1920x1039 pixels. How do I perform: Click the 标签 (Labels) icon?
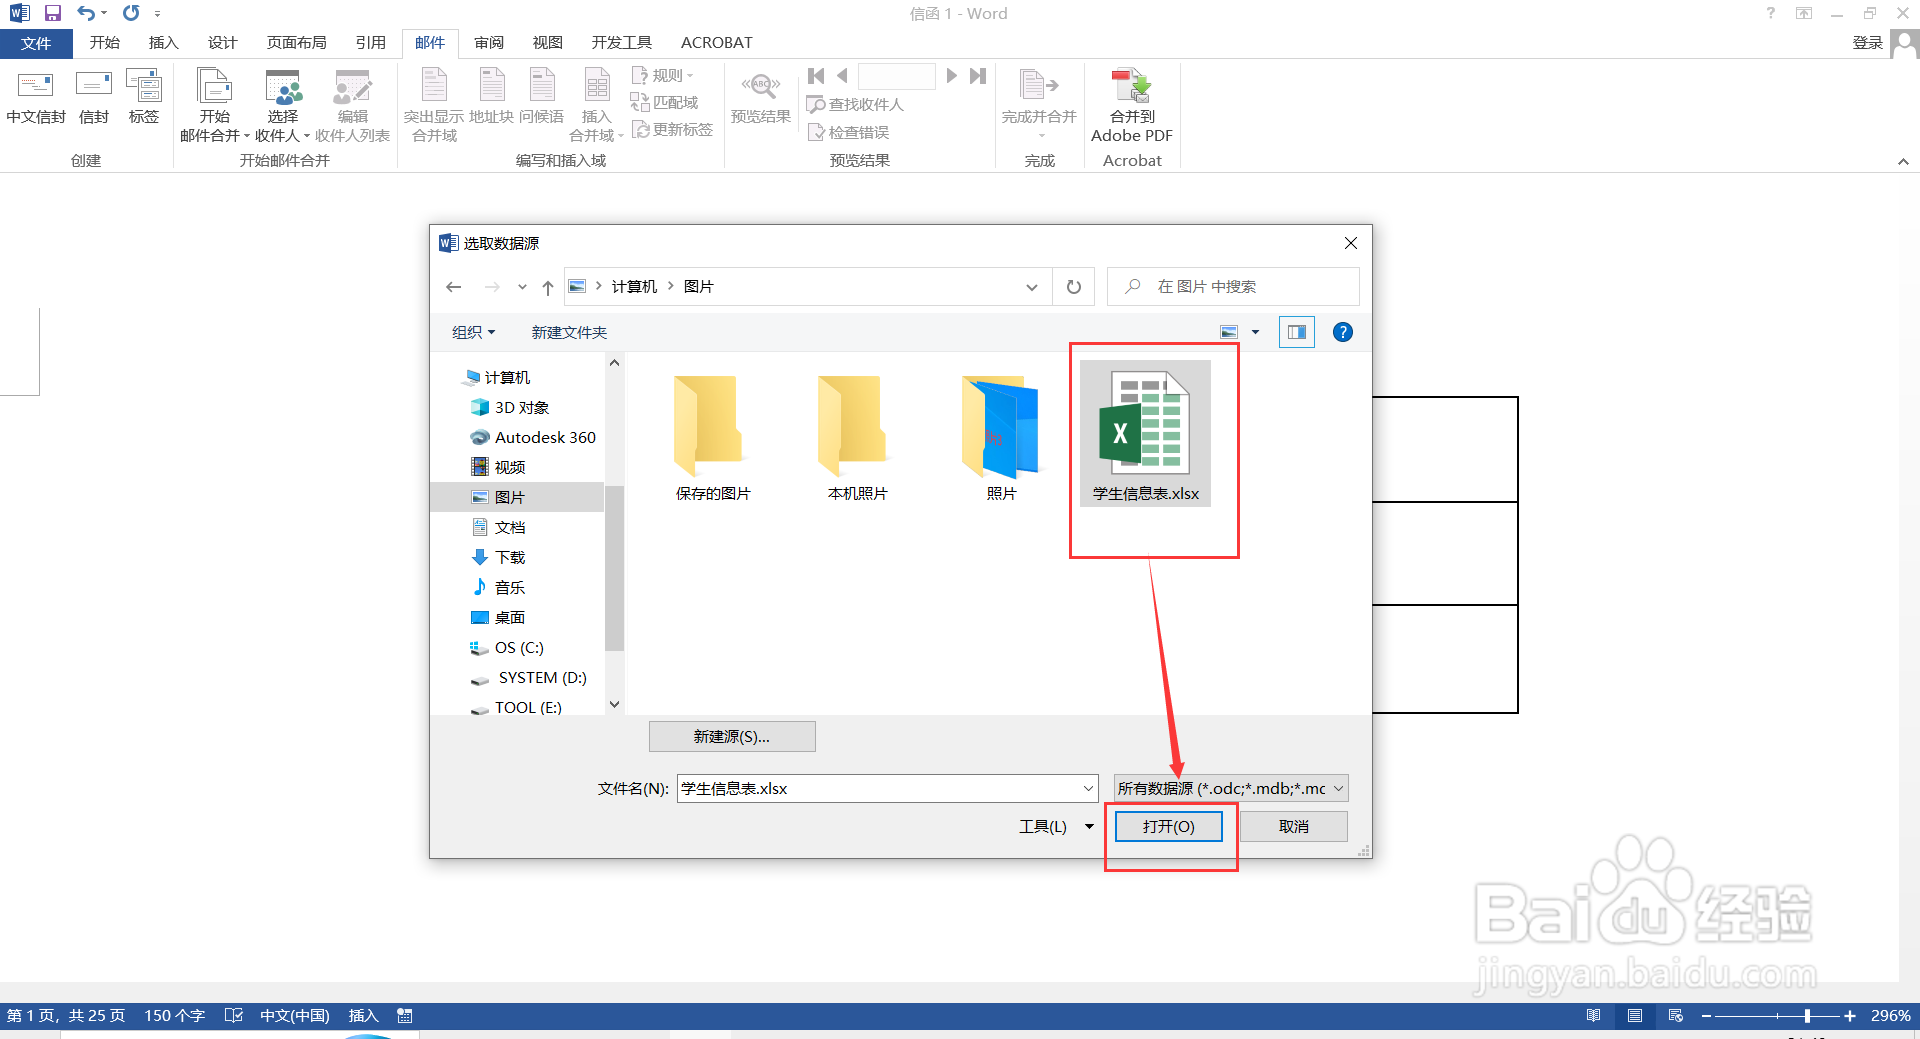(144, 100)
